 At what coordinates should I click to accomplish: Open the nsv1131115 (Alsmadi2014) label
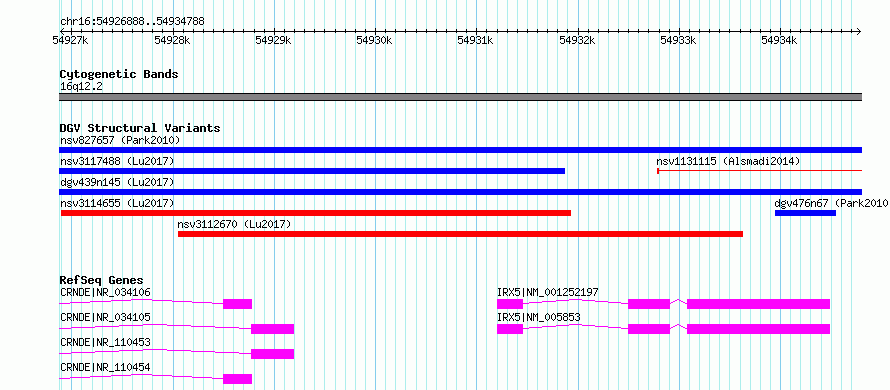coord(728,161)
